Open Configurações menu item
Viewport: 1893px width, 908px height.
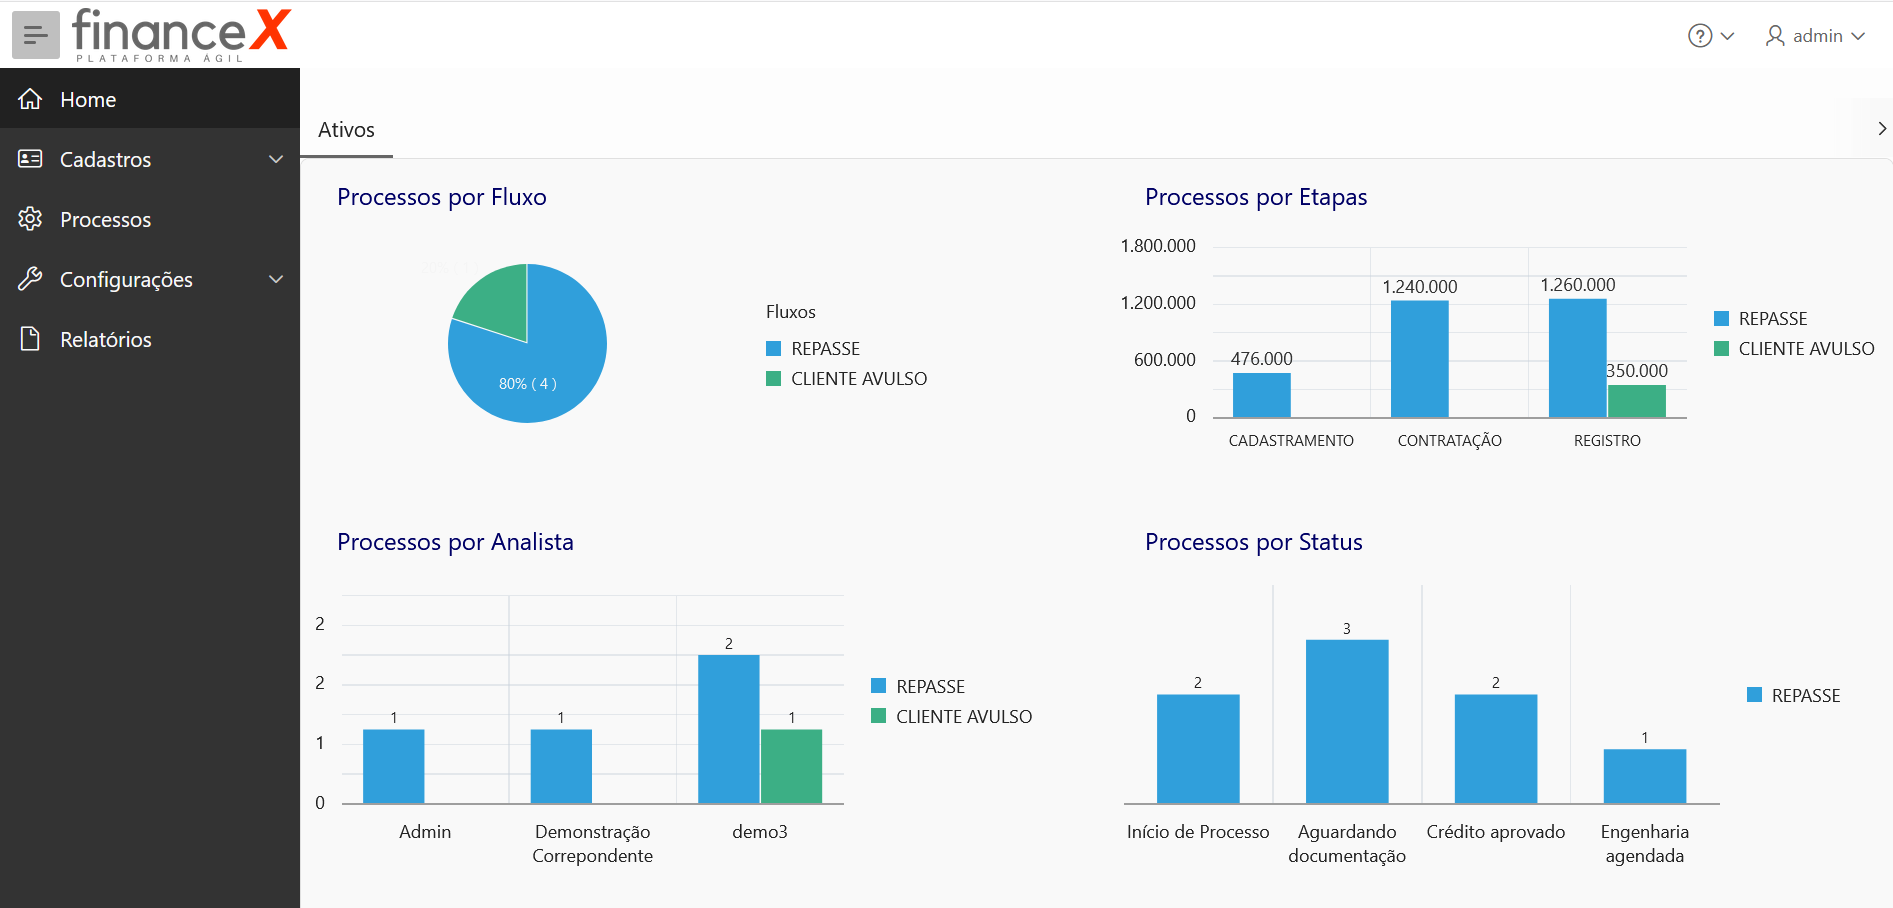point(150,279)
